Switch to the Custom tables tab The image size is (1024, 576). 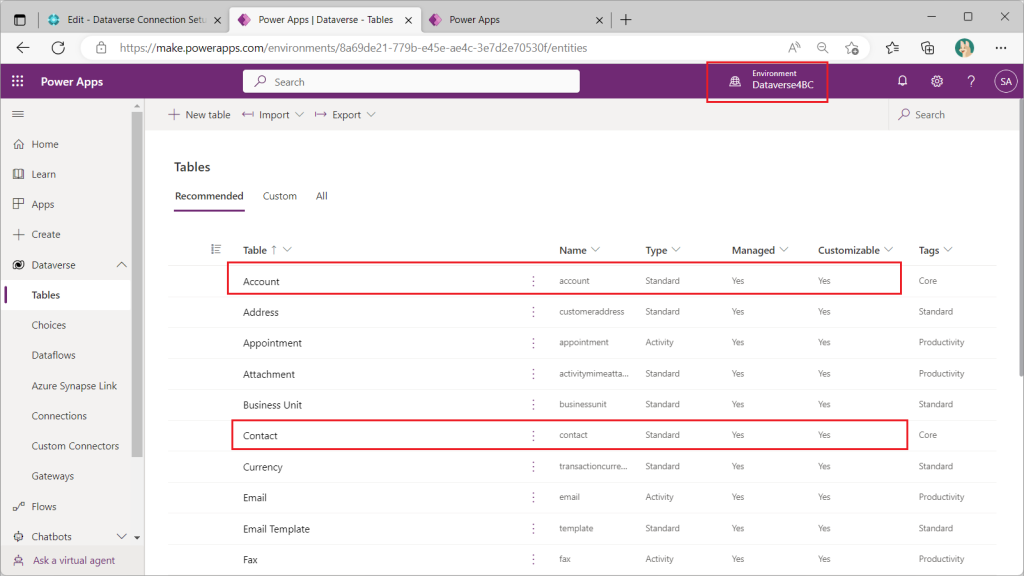click(x=280, y=196)
